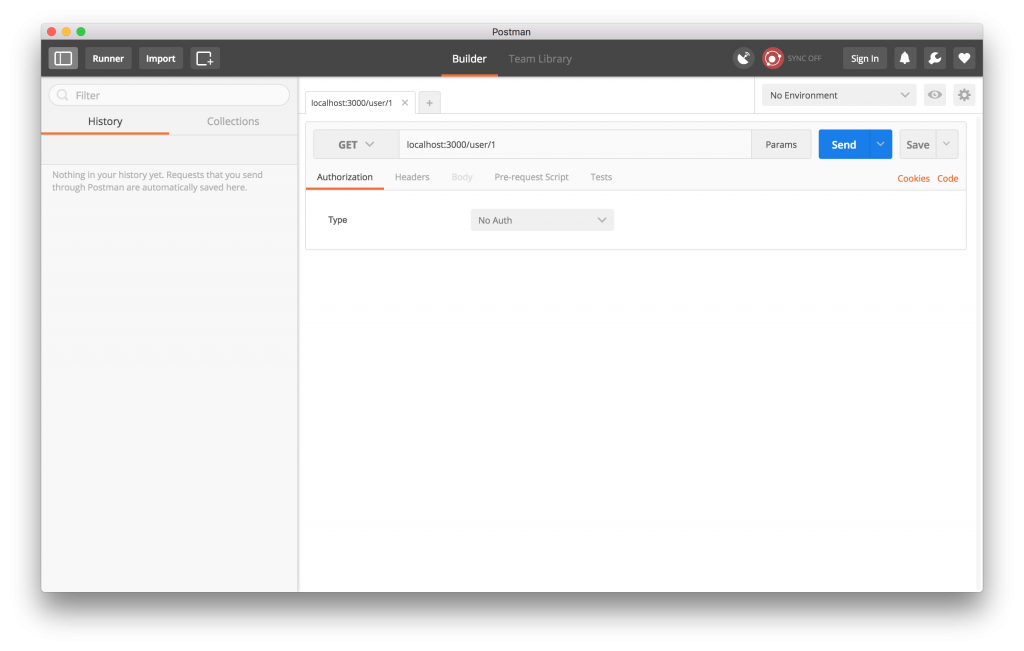Image resolution: width=1024 pixels, height=651 pixels.
Task: Open the GET method dropdown
Action: point(355,144)
